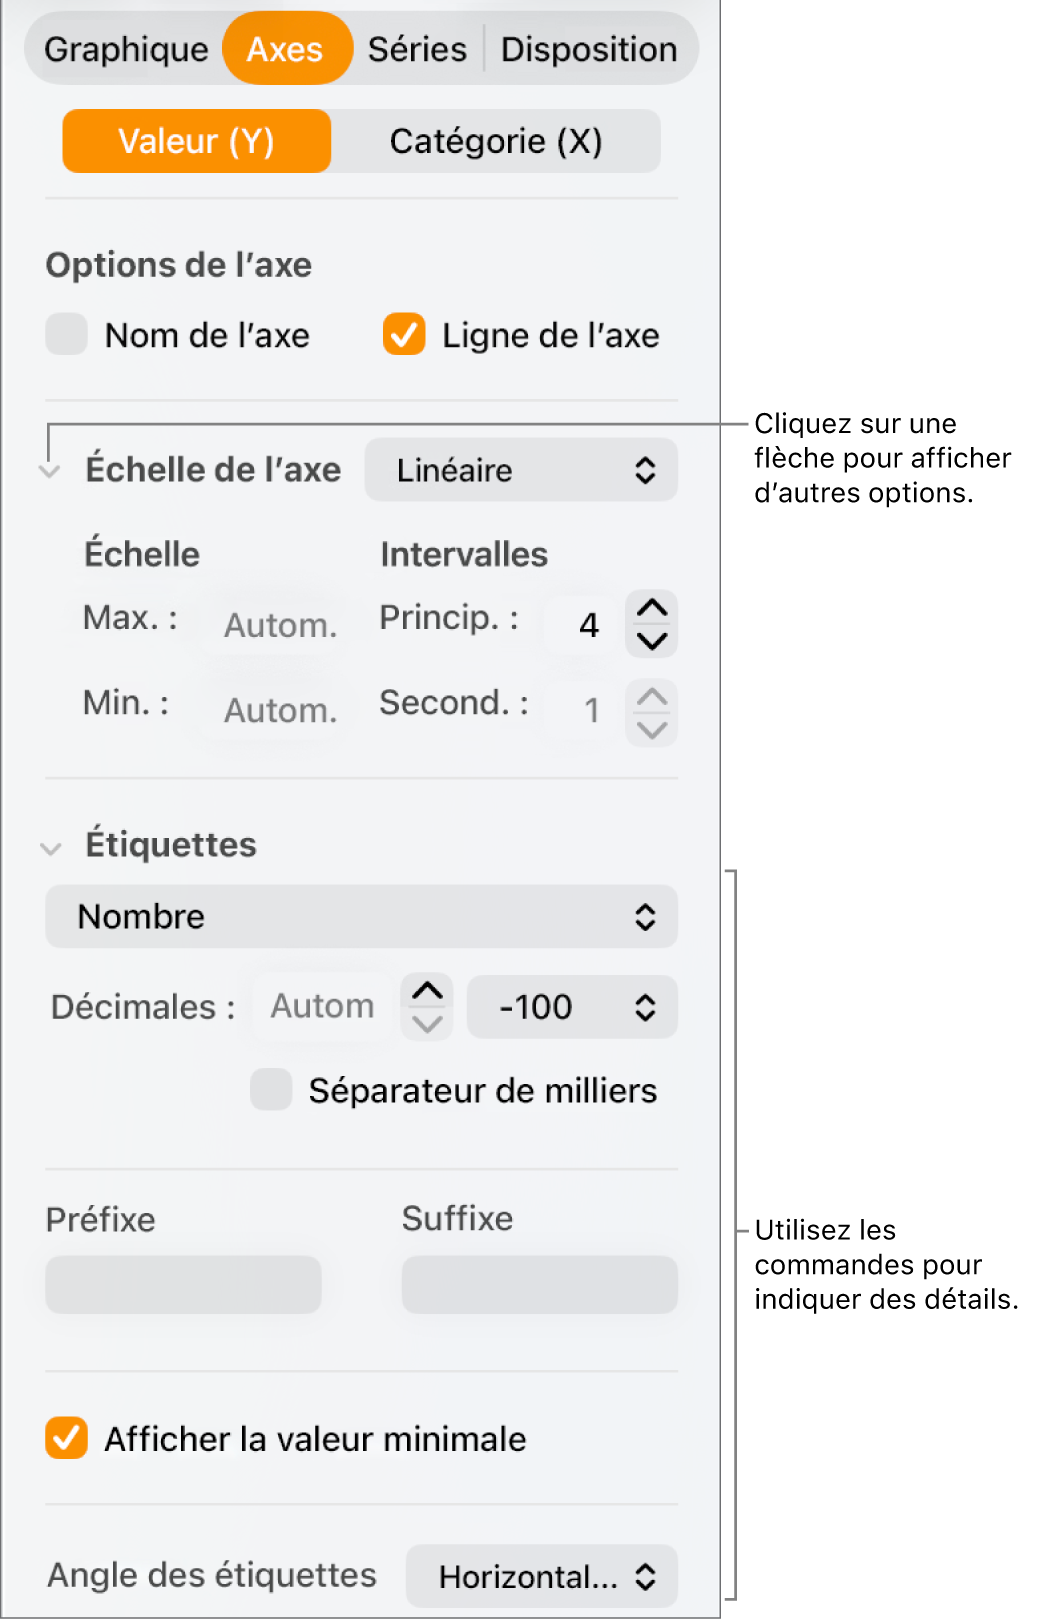Viewport: 1045px width, 1620px height.
Task: Increase the Décimales value with the stepper
Action: (425, 991)
